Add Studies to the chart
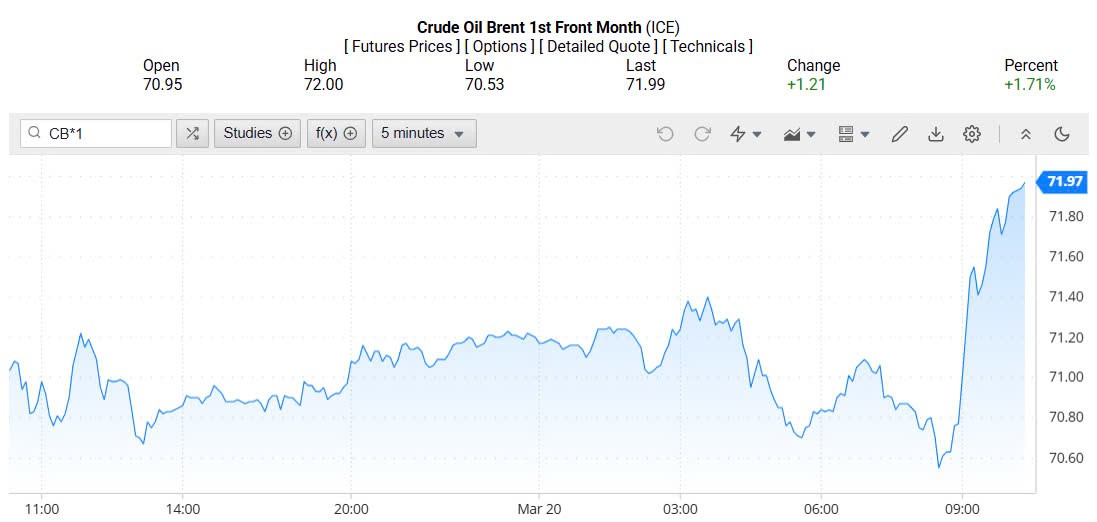Screen dimensions: 1097x522 click(257, 133)
